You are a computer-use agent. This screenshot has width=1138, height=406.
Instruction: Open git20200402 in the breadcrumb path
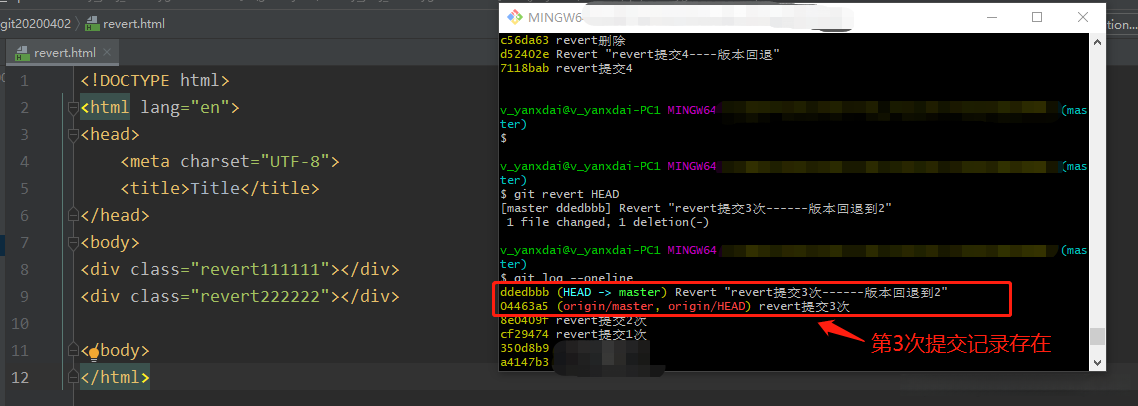tap(36, 23)
